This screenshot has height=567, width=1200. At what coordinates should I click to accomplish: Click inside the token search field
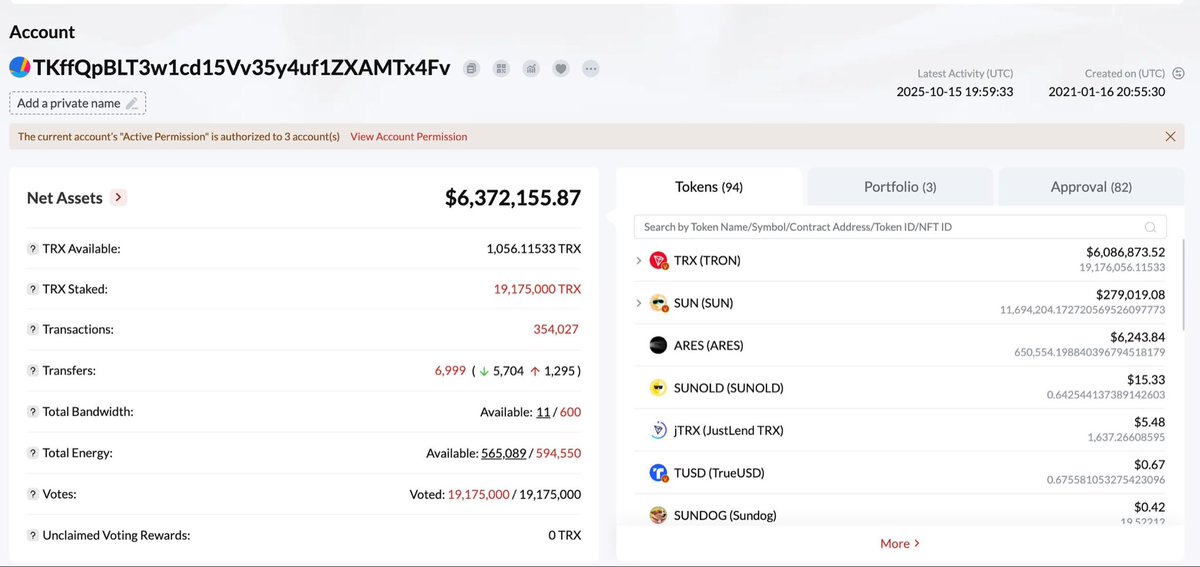point(900,227)
